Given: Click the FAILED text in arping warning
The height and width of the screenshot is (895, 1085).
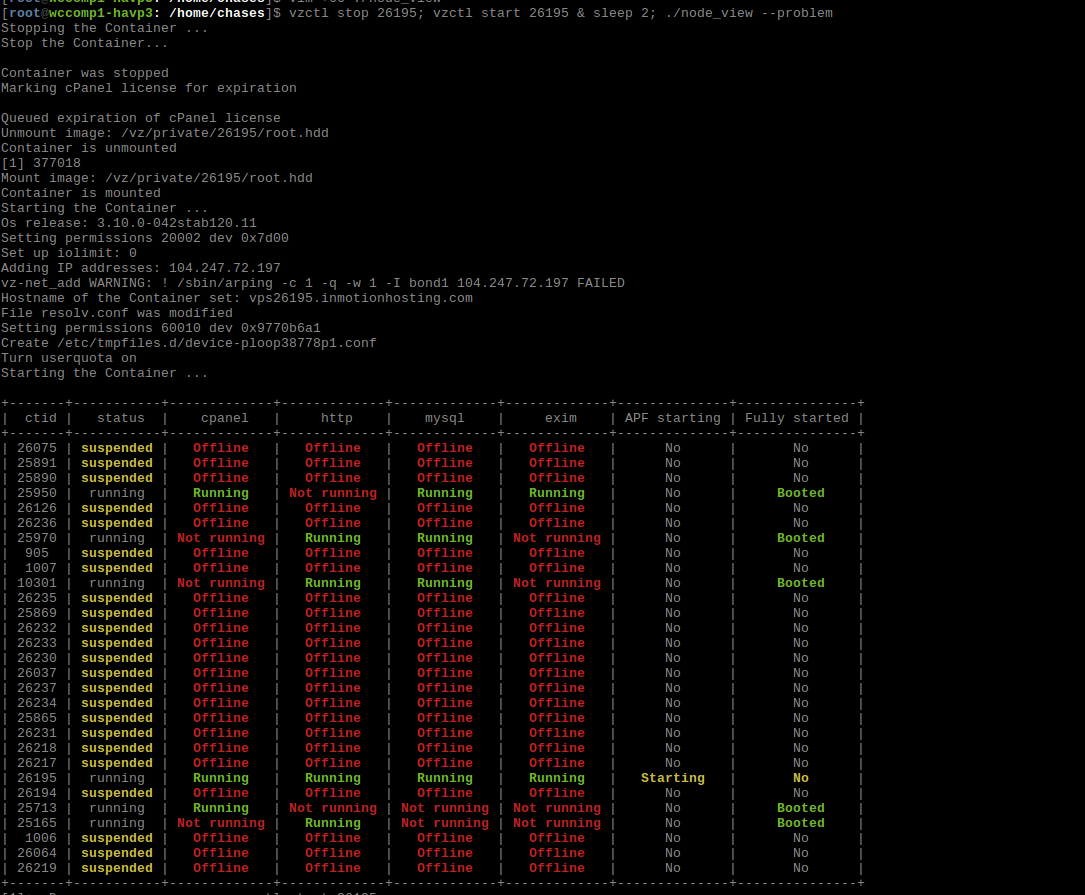Looking at the screenshot, I should (x=600, y=283).
